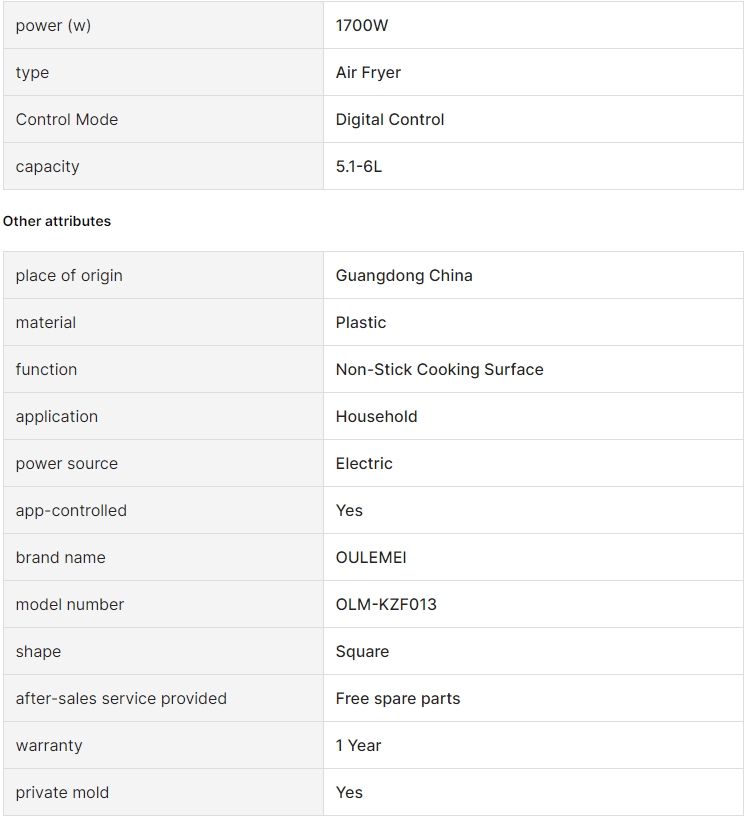Select Non-Stick Cooking Surface text
Image resolution: width=748 pixels, height=819 pixels.
click(x=439, y=370)
